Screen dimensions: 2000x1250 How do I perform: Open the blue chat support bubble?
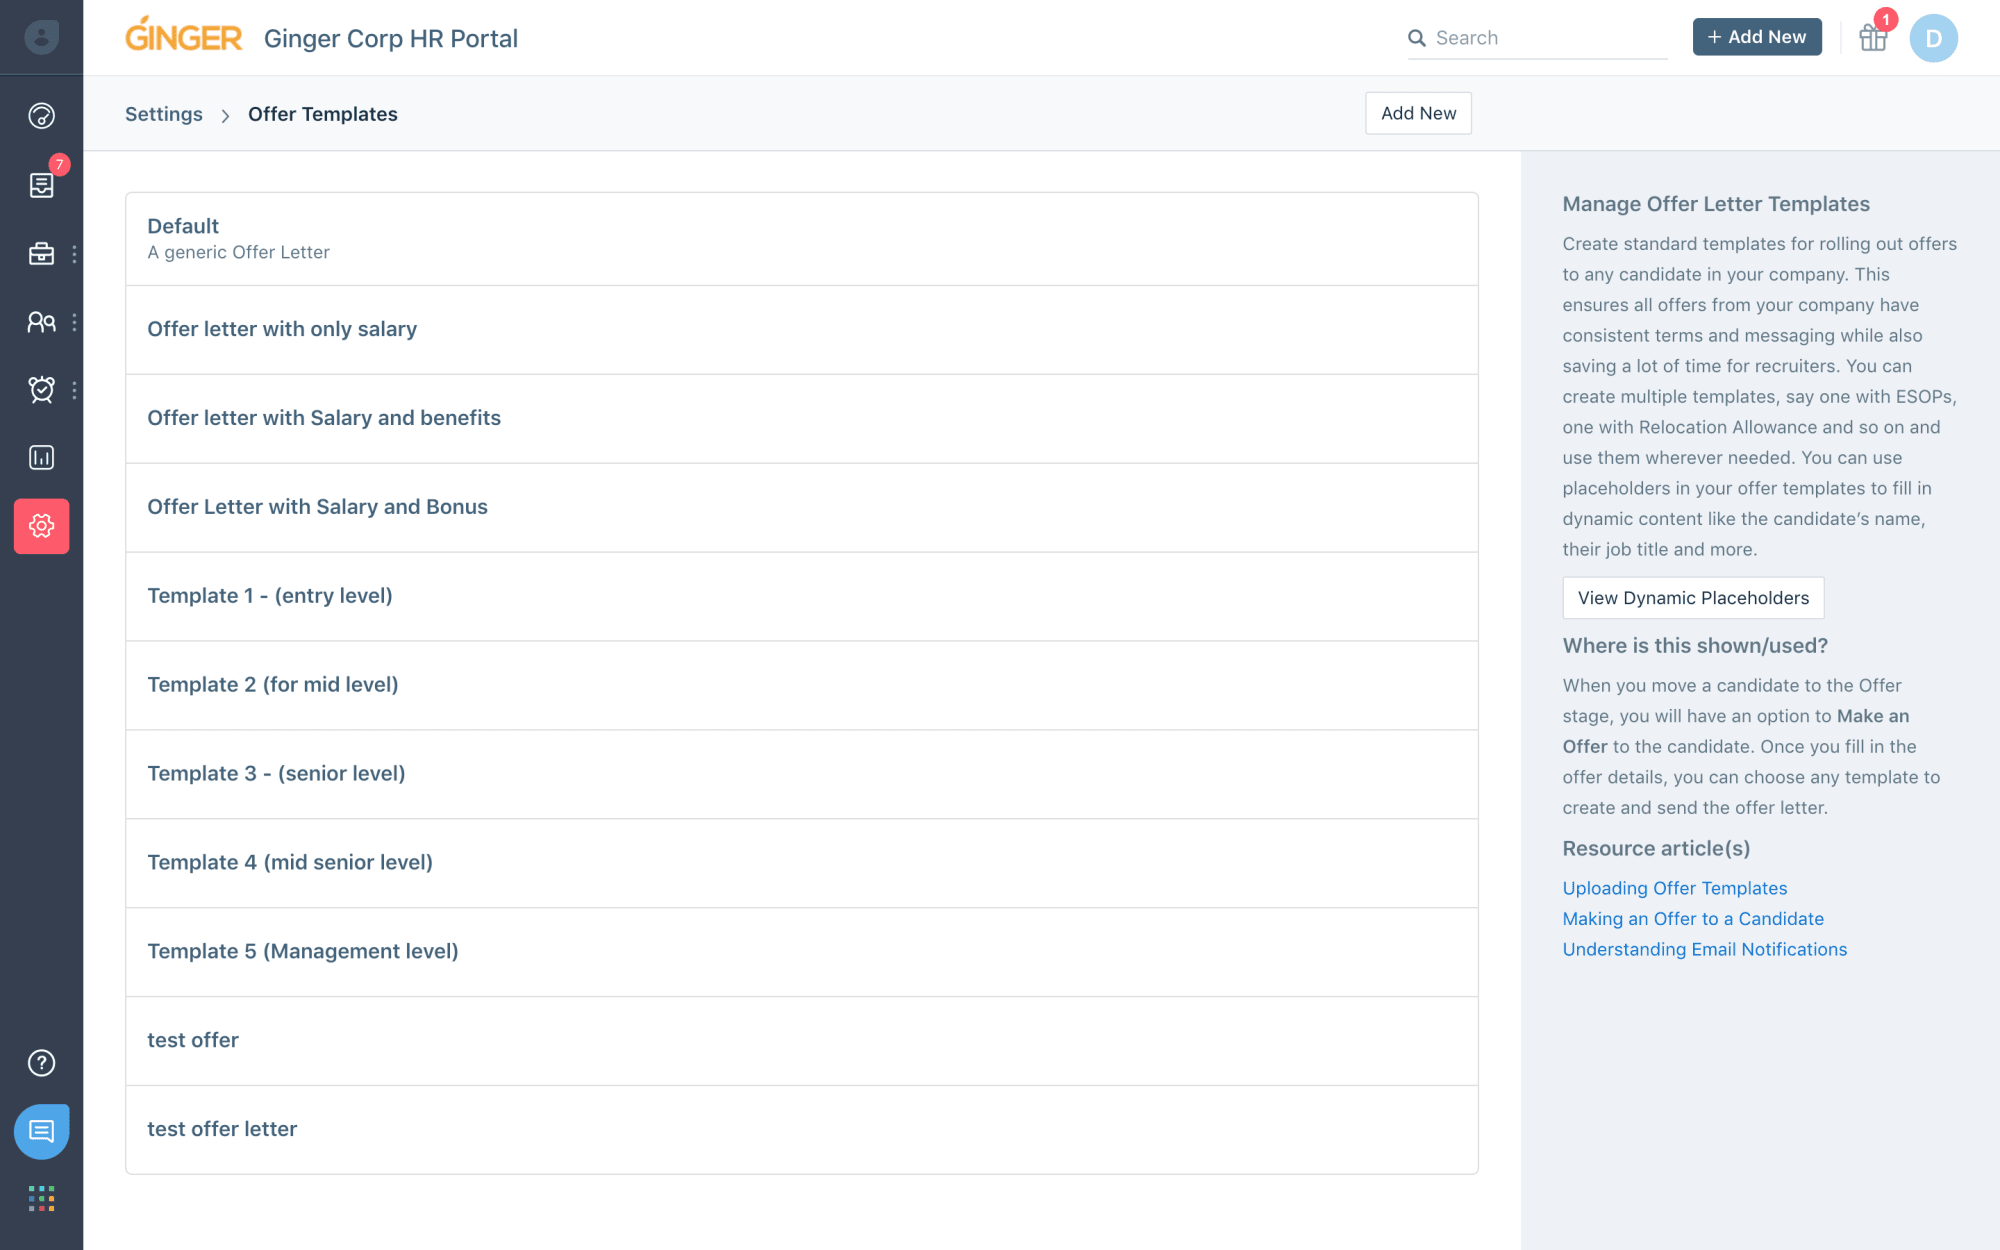click(41, 1131)
